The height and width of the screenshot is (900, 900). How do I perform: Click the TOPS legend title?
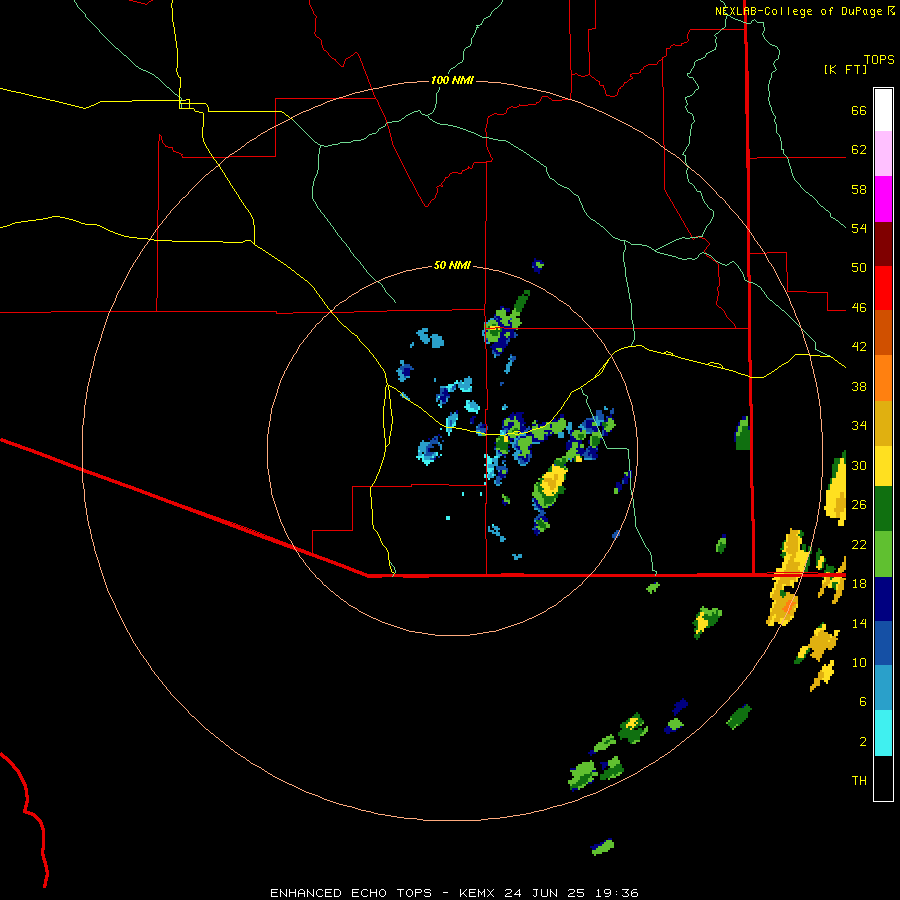879,60
